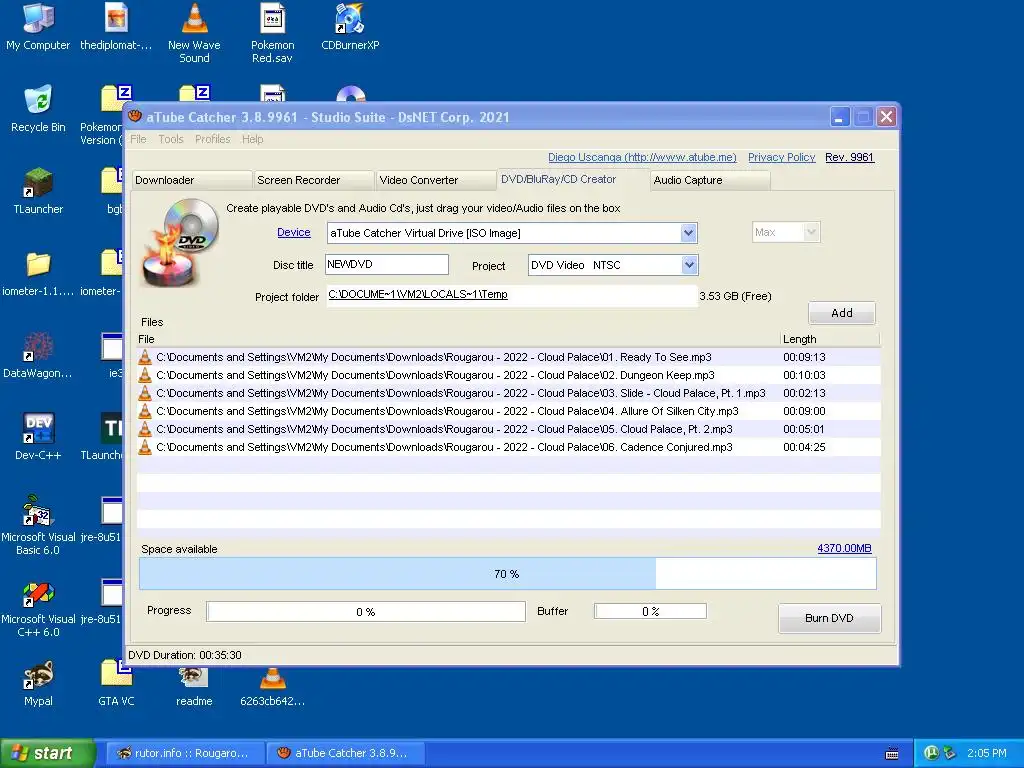1024x768 pixels.
Task: Open My Computer desktop icon
Action: click(x=38, y=26)
